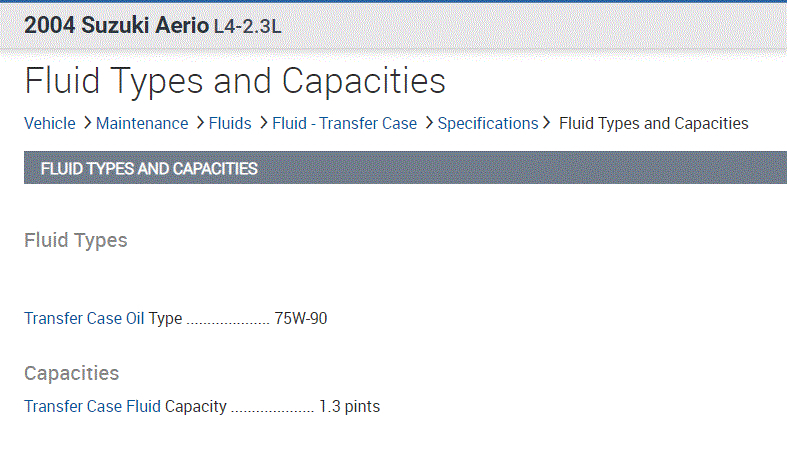Click the chevron before Specifications breadcrumb
This screenshot has height=466, width=787.
tap(428, 123)
